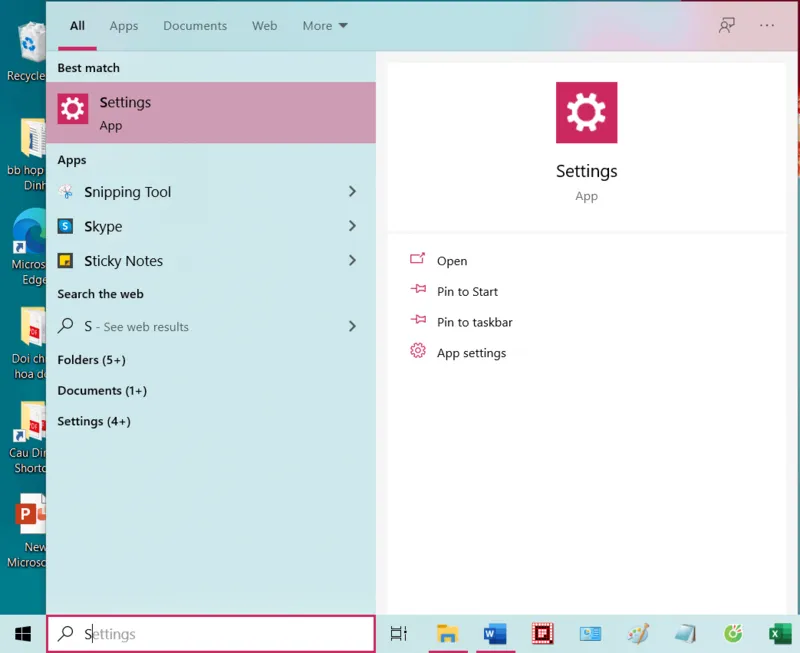Expand the Settings (4+) group
The width and height of the screenshot is (800, 653).
(94, 421)
